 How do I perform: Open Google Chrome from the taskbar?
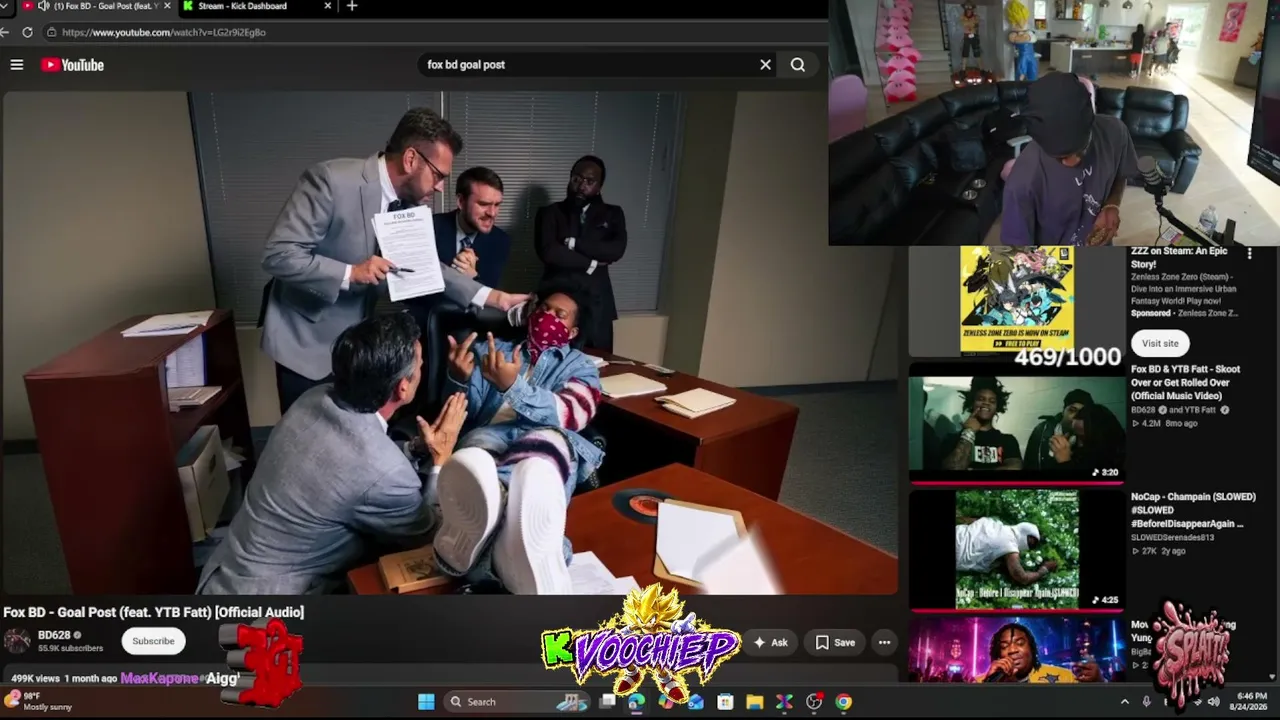[844, 702]
